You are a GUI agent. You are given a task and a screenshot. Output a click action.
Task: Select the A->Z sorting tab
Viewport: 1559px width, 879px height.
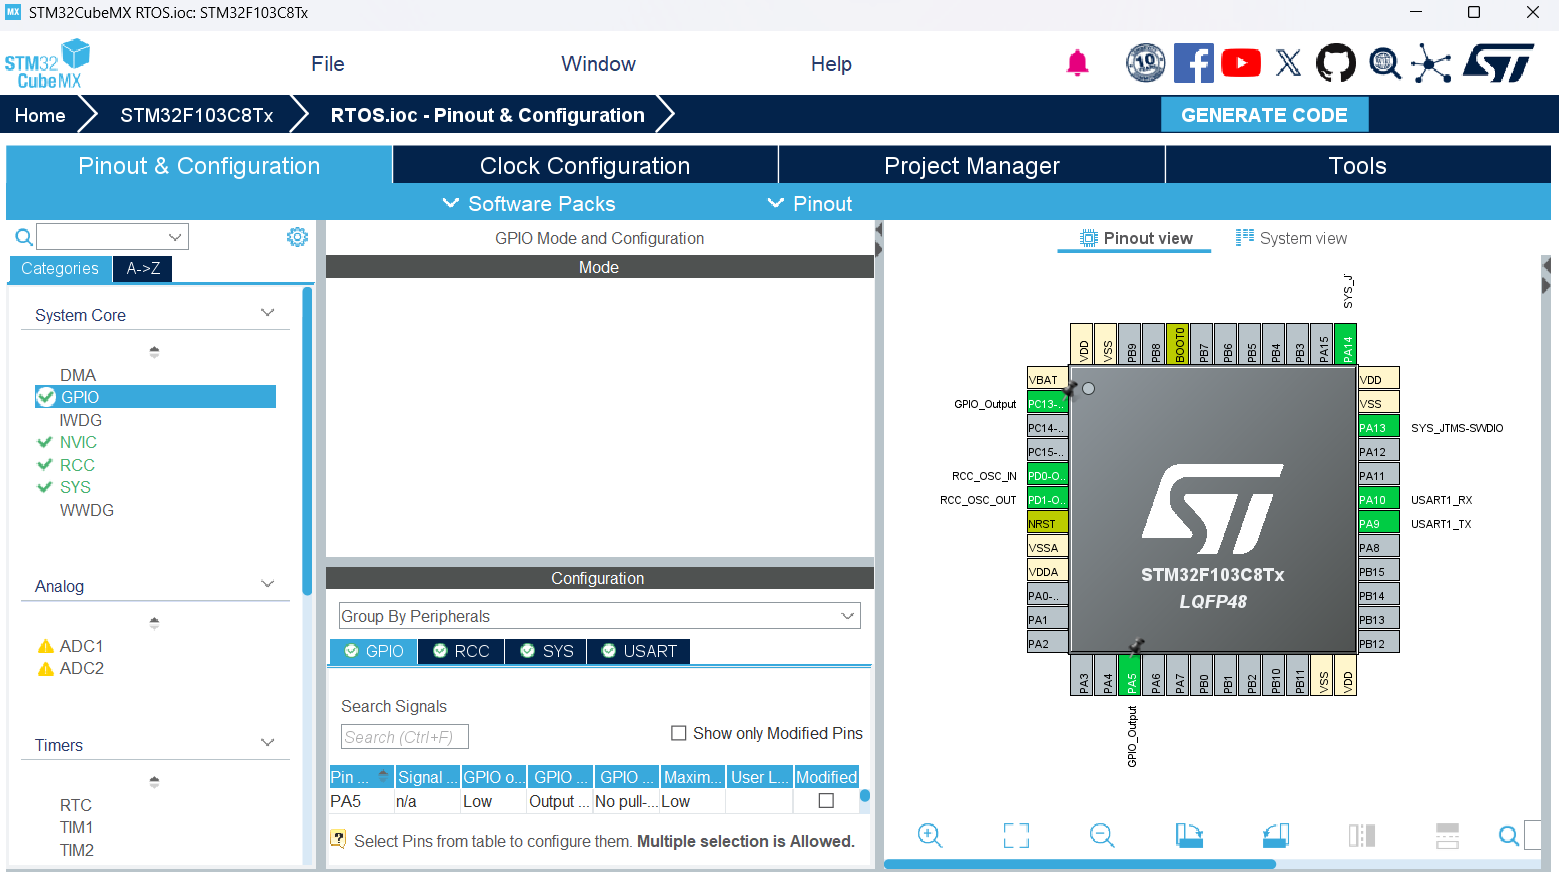click(x=143, y=268)
